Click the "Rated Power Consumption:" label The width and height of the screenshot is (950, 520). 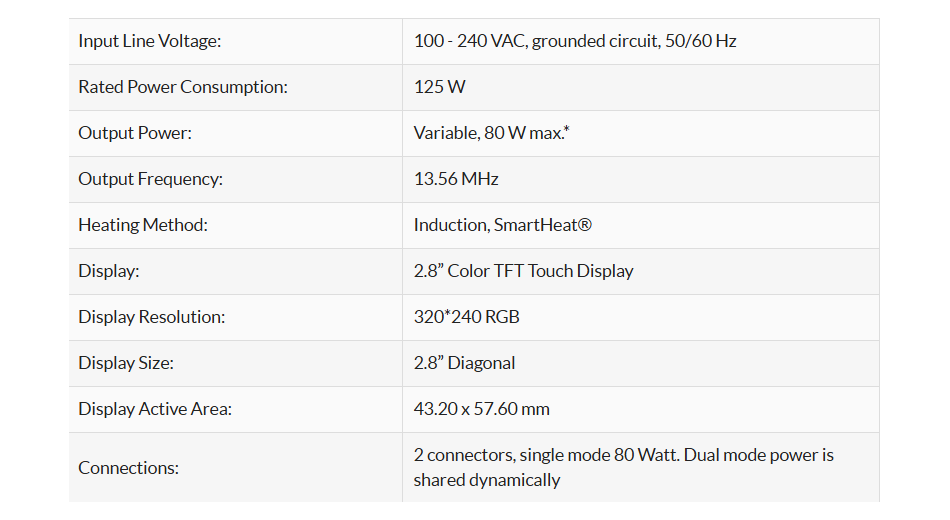click(x=183, y=87)
